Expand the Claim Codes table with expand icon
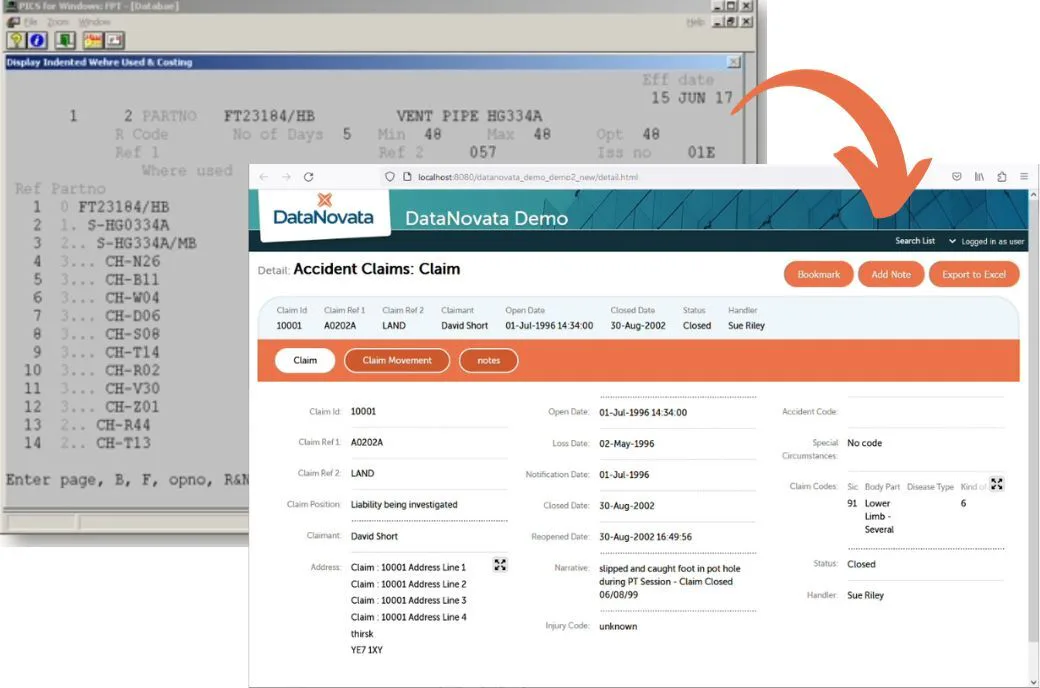 pos(996,484)
